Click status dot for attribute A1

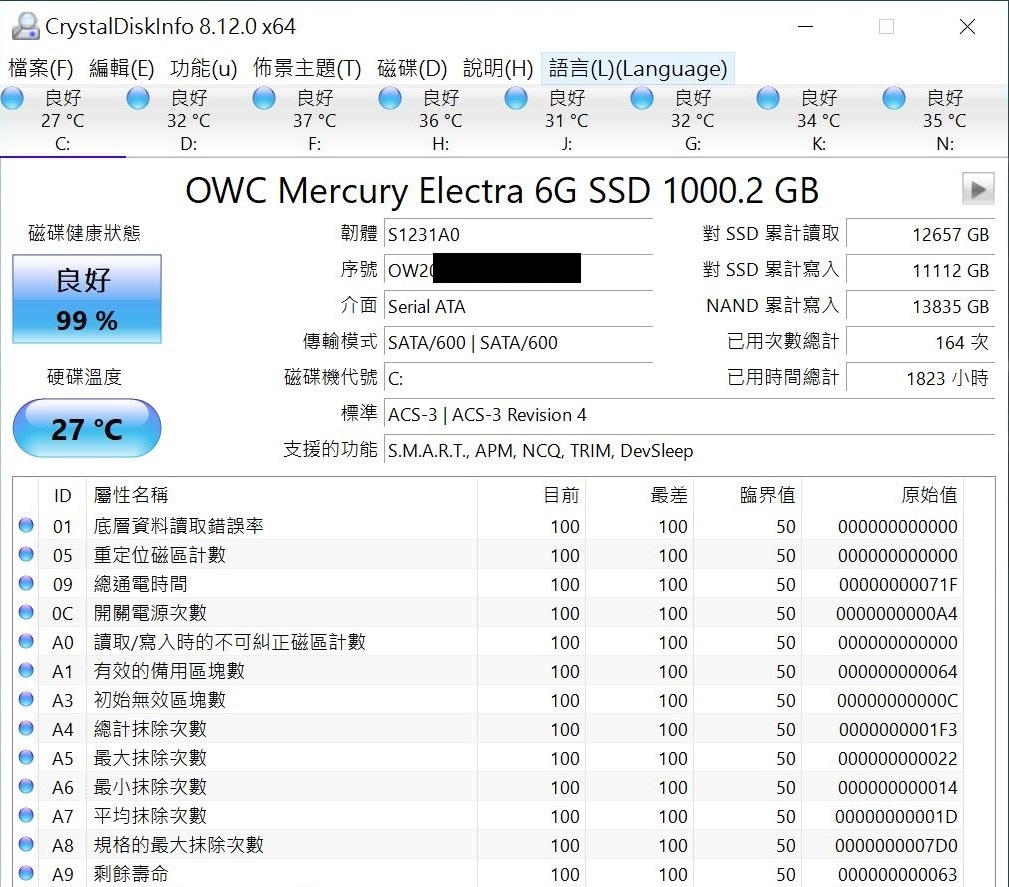(x=26, y=670)
